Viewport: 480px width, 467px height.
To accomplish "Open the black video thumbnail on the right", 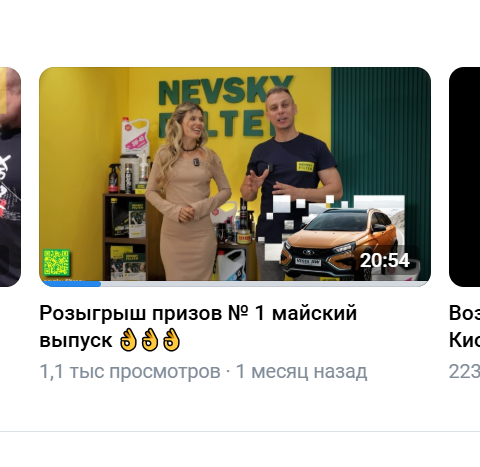I will pos(465,177).
